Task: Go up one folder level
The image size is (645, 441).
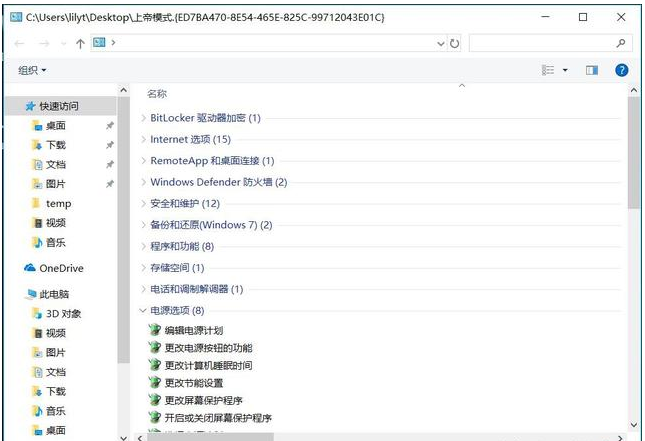Action: [80, 43]
